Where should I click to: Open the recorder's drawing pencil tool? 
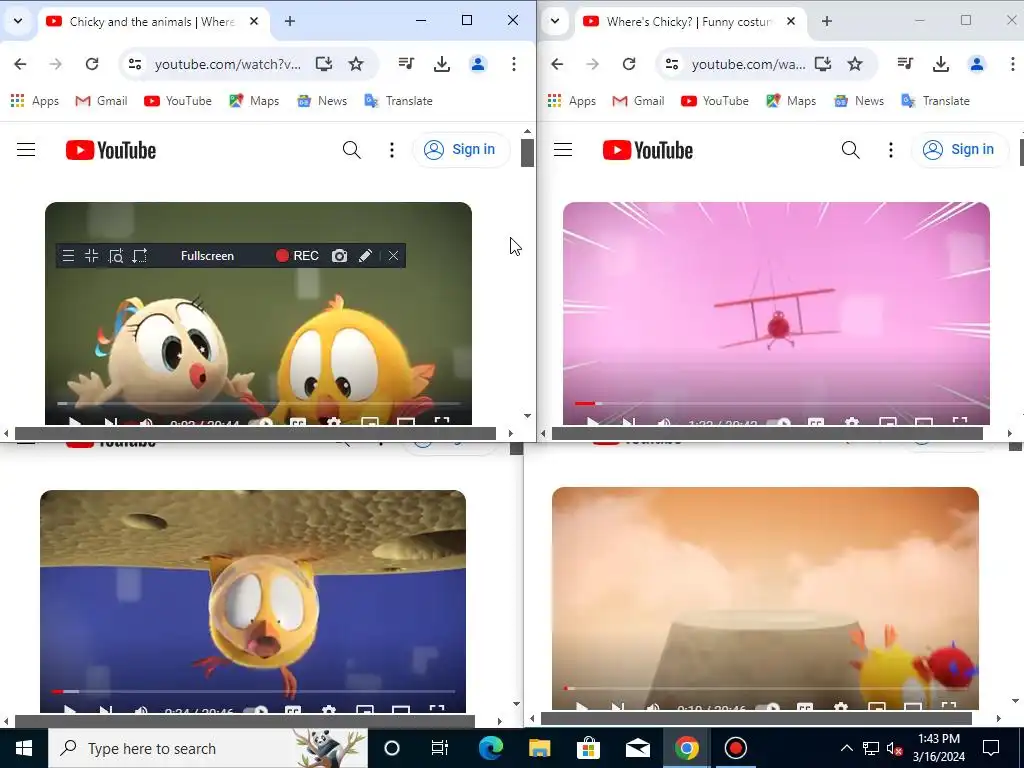point(366,256)
